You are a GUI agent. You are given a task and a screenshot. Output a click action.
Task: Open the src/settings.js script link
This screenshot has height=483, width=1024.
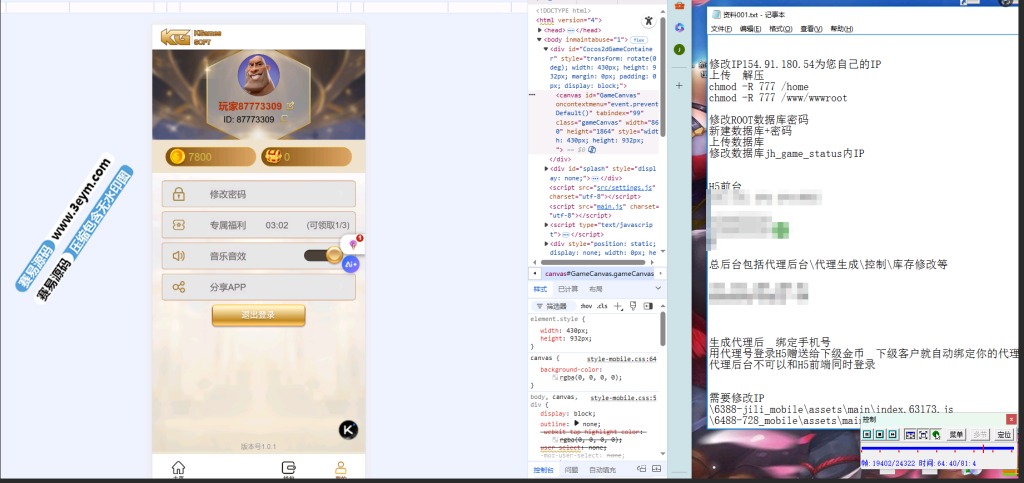tap(625, 187)
